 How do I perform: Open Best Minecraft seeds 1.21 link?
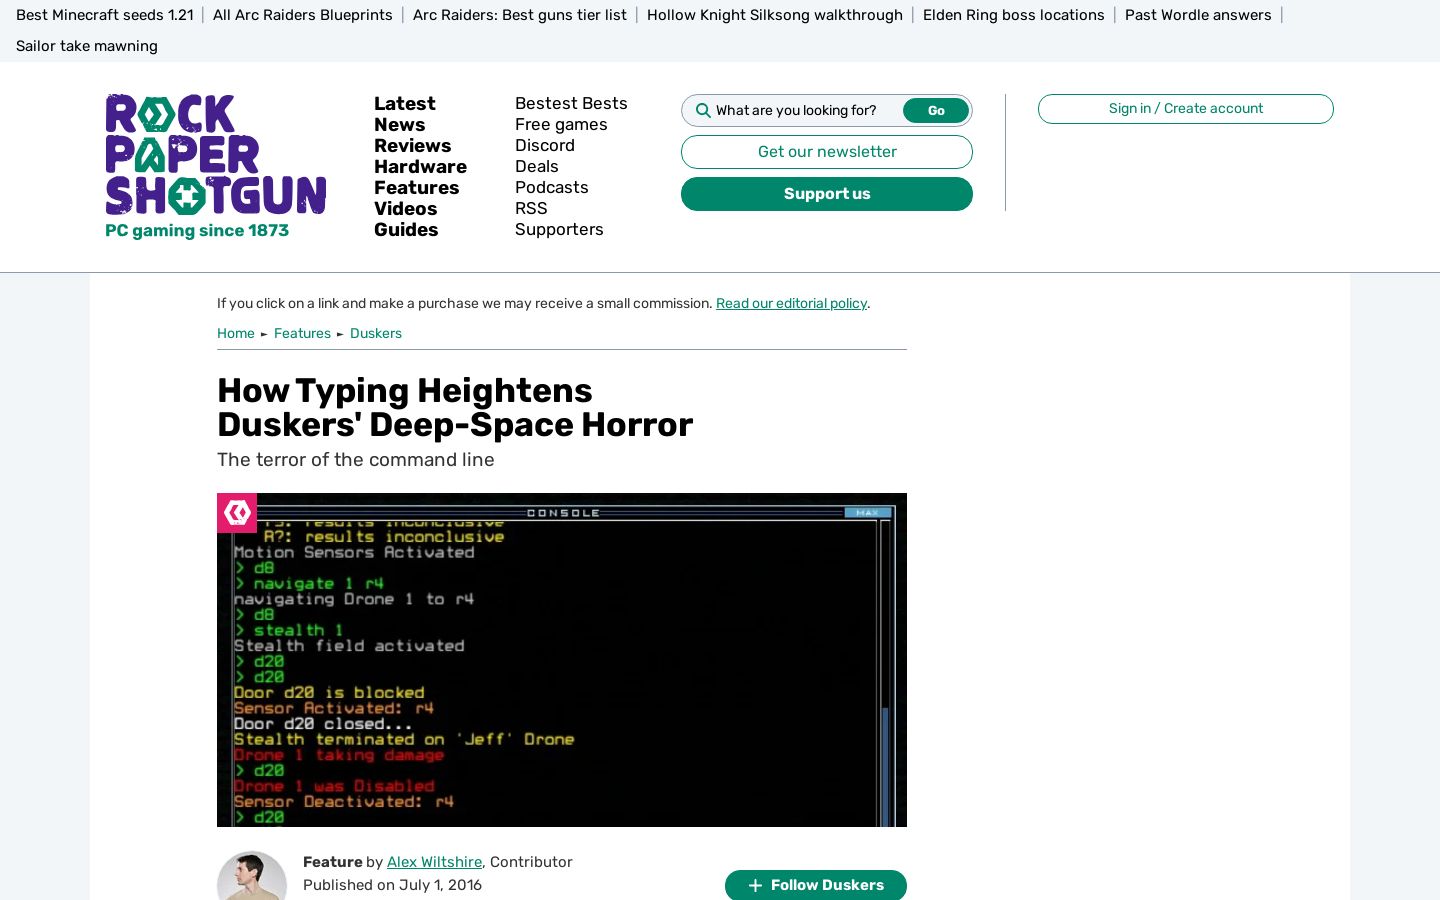105,15
